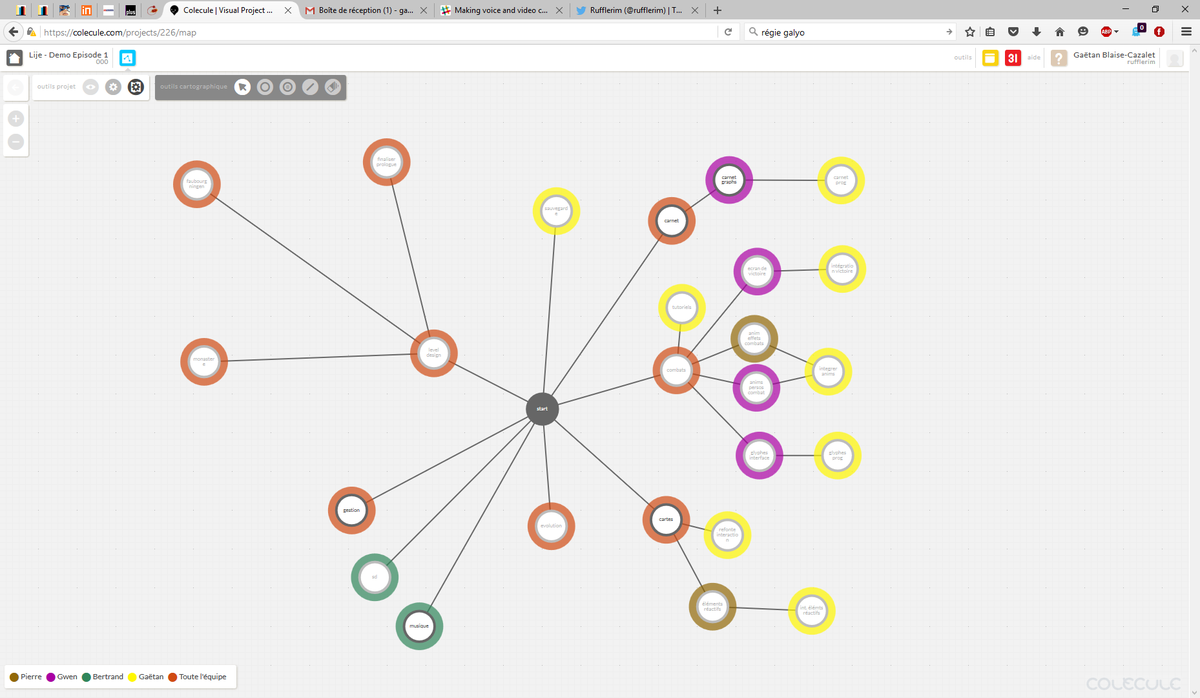Click the aide link in the top bar
The height and width of the screenshot is (698, 1200).
click(x=1035, y=58)
